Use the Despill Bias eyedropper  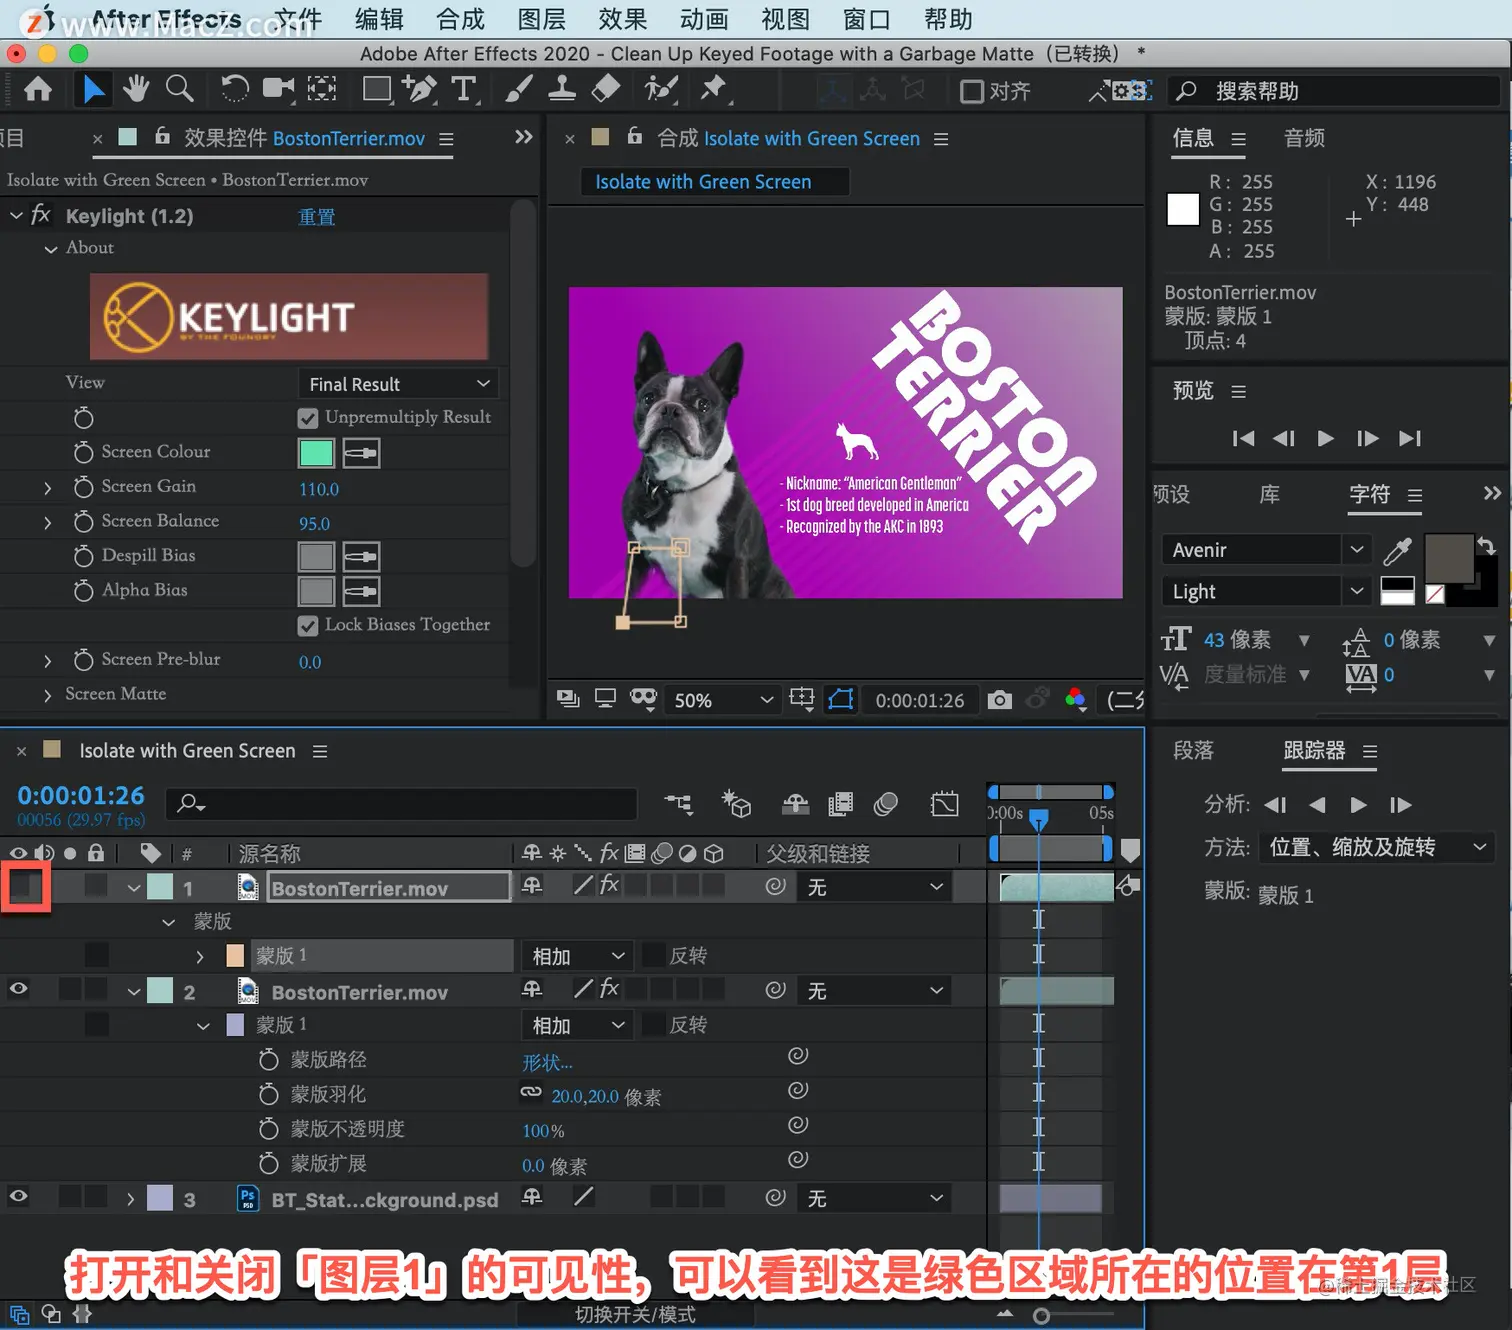pyautogui.click(x=361, y=556)
